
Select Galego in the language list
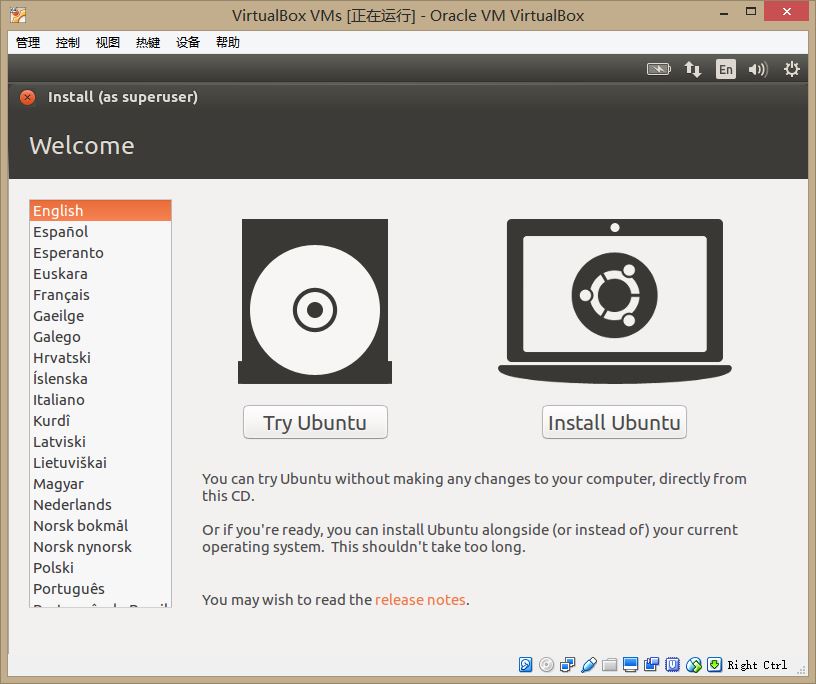click(100, 336)
